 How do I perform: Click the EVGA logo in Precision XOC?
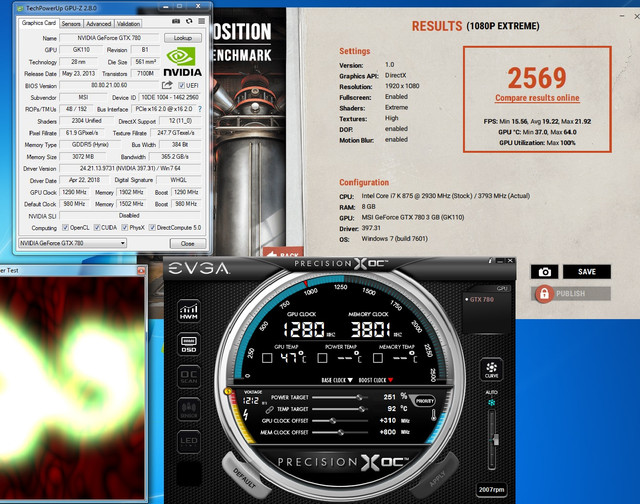199,268
